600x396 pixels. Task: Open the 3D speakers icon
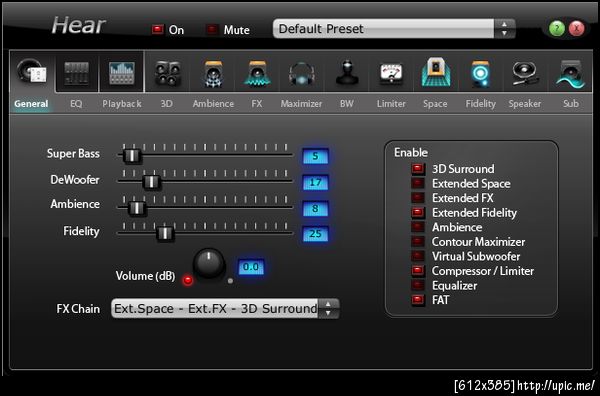click(x=167, y=73)
